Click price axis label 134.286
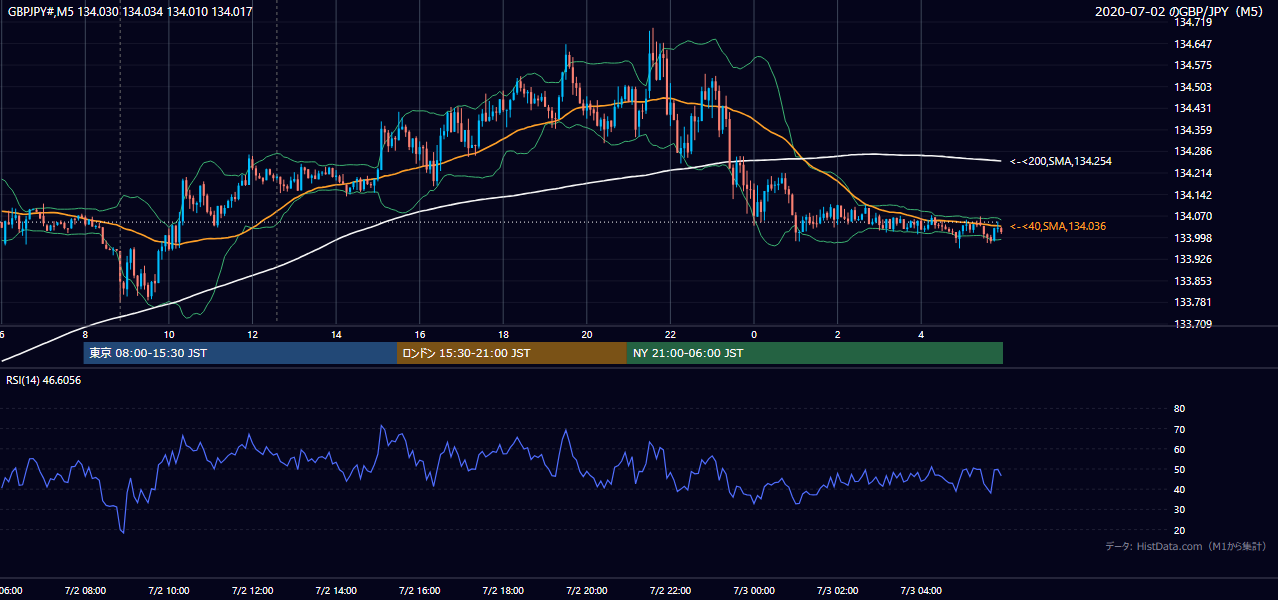This screenshot has height=600, width=1278. [1193, 151]
